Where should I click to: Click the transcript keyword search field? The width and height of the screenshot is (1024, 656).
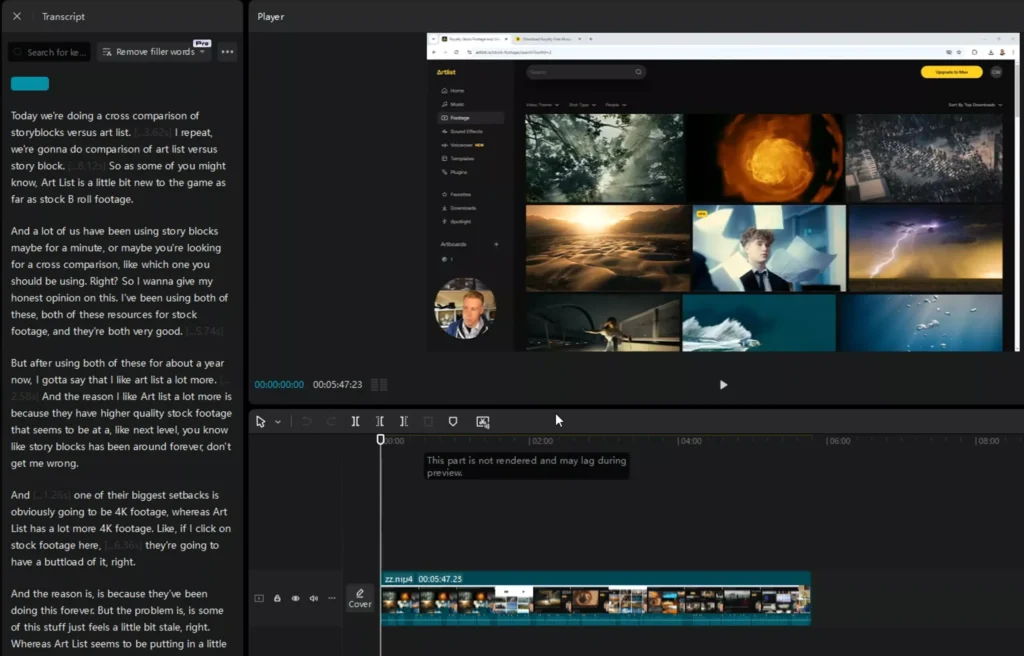pos(48,51)
